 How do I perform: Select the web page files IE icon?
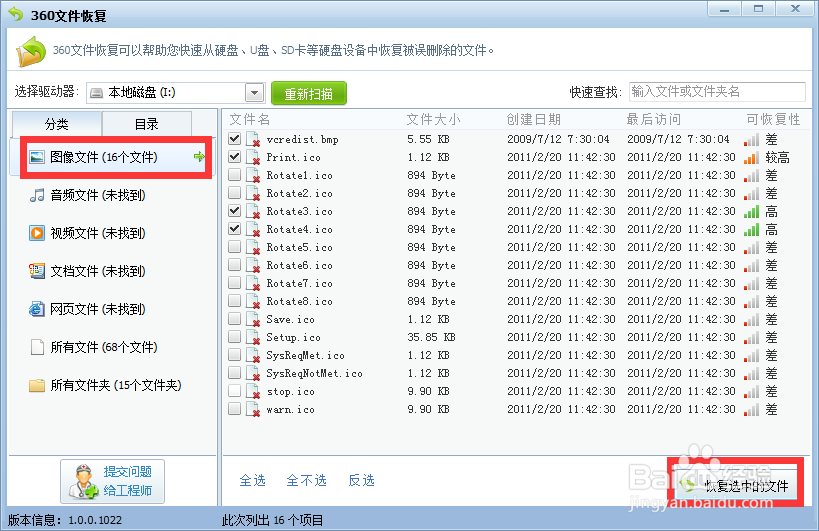[37, 309]
